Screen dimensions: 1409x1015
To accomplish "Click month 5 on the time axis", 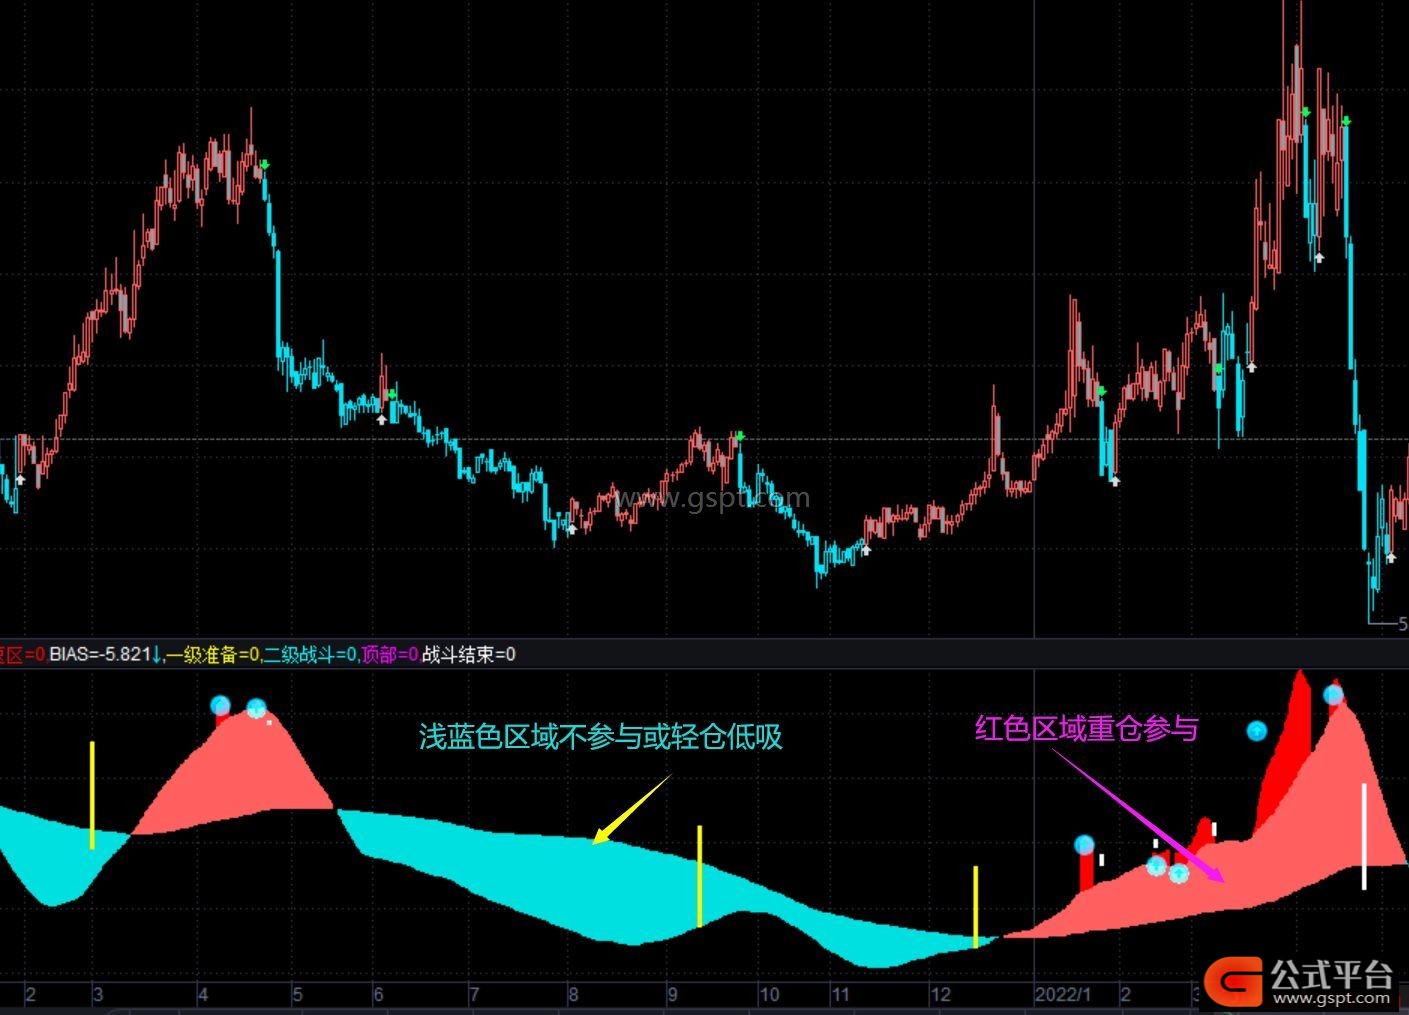I will point(297,995).
